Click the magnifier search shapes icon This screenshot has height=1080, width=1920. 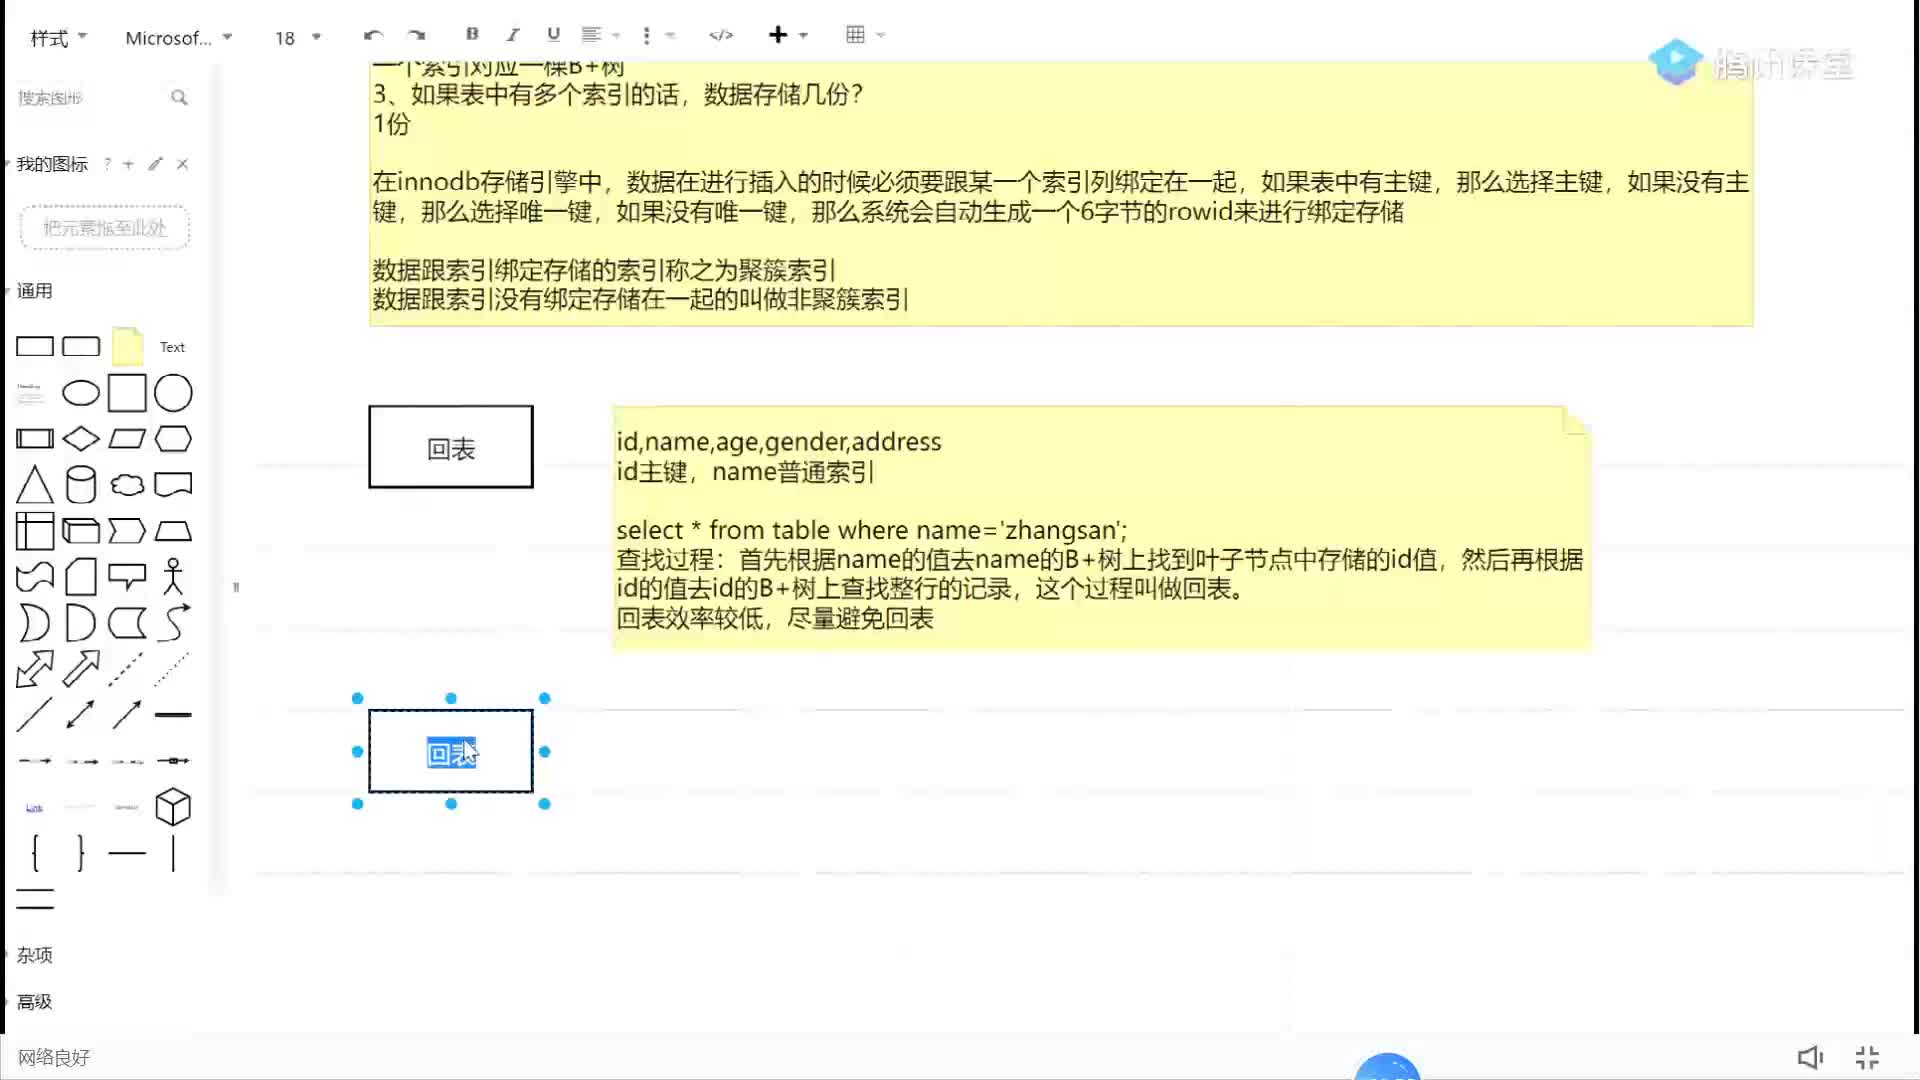[x=179, y=97]
